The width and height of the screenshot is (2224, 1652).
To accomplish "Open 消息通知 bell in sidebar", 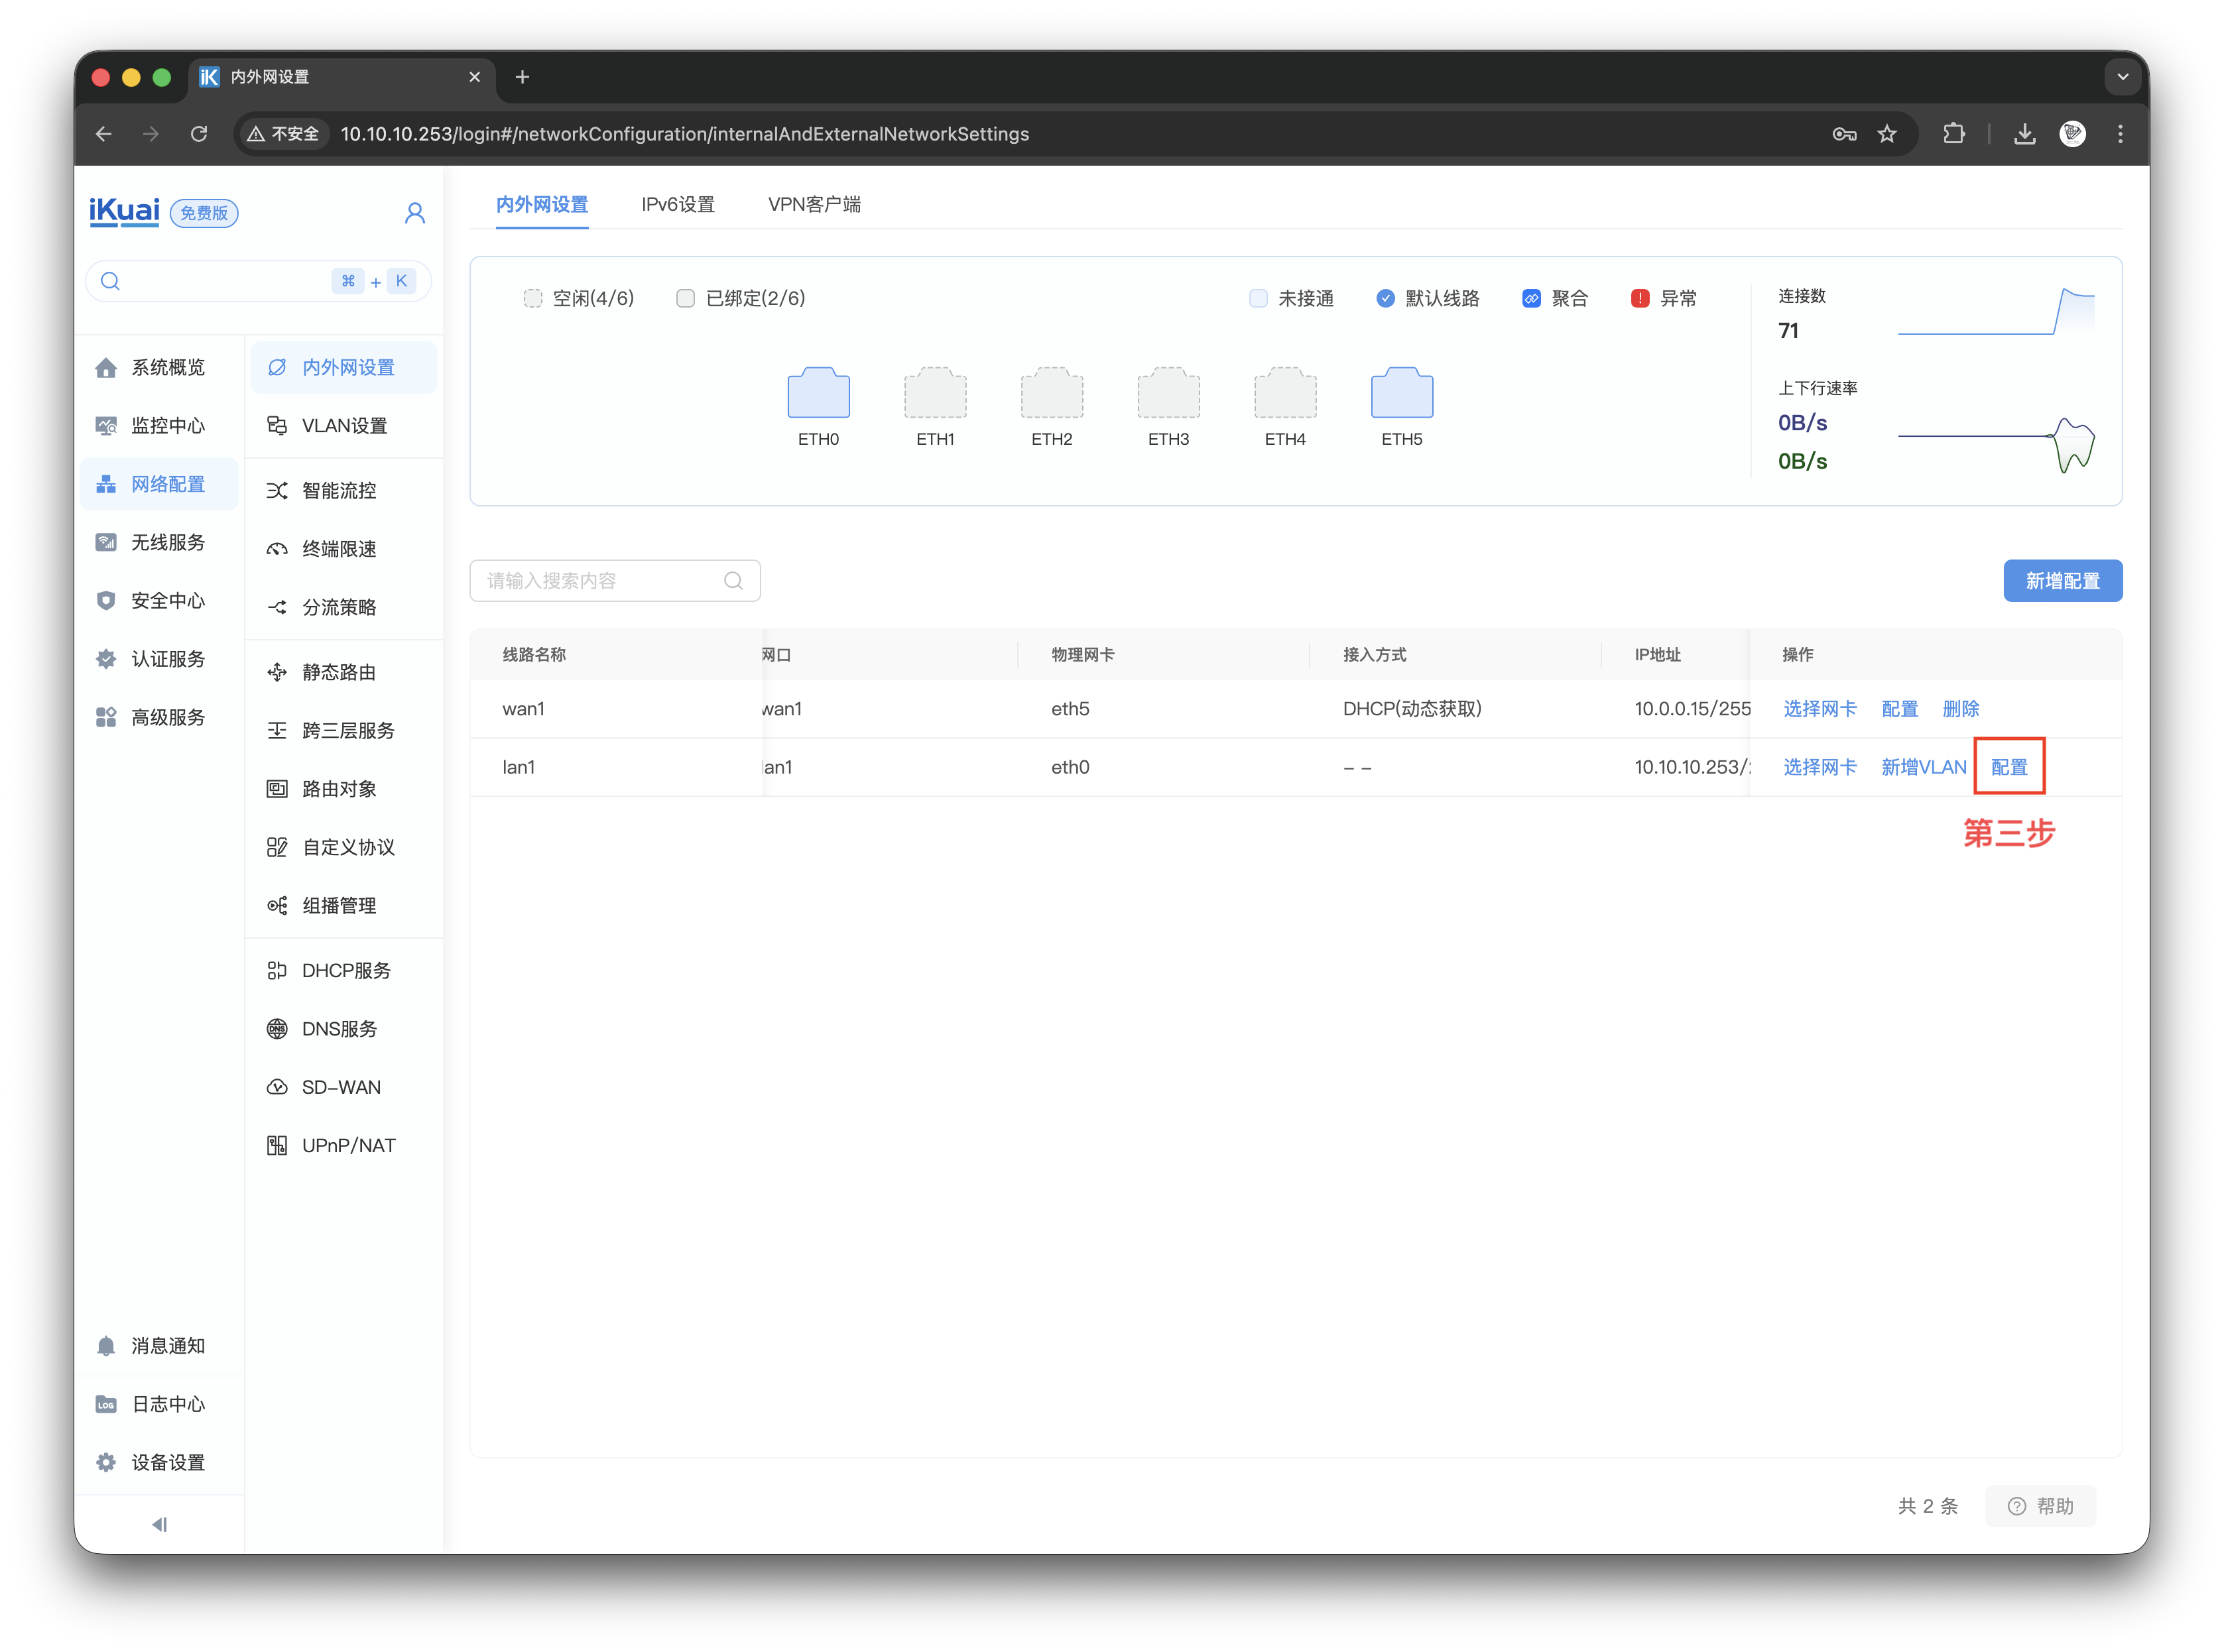I will (x=106, y=1346).
